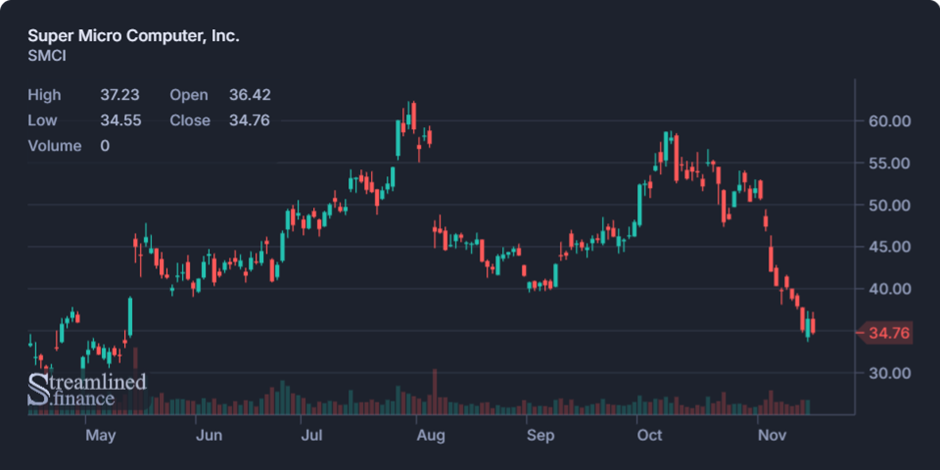Click the Close value 34.76
The height and width of the screenshot is (470, 940).
coord(249,120)
